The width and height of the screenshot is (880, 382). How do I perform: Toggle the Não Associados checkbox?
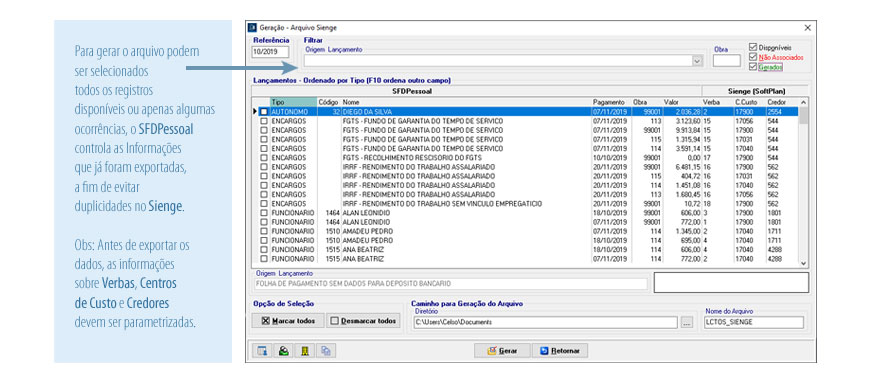point(753,57)
